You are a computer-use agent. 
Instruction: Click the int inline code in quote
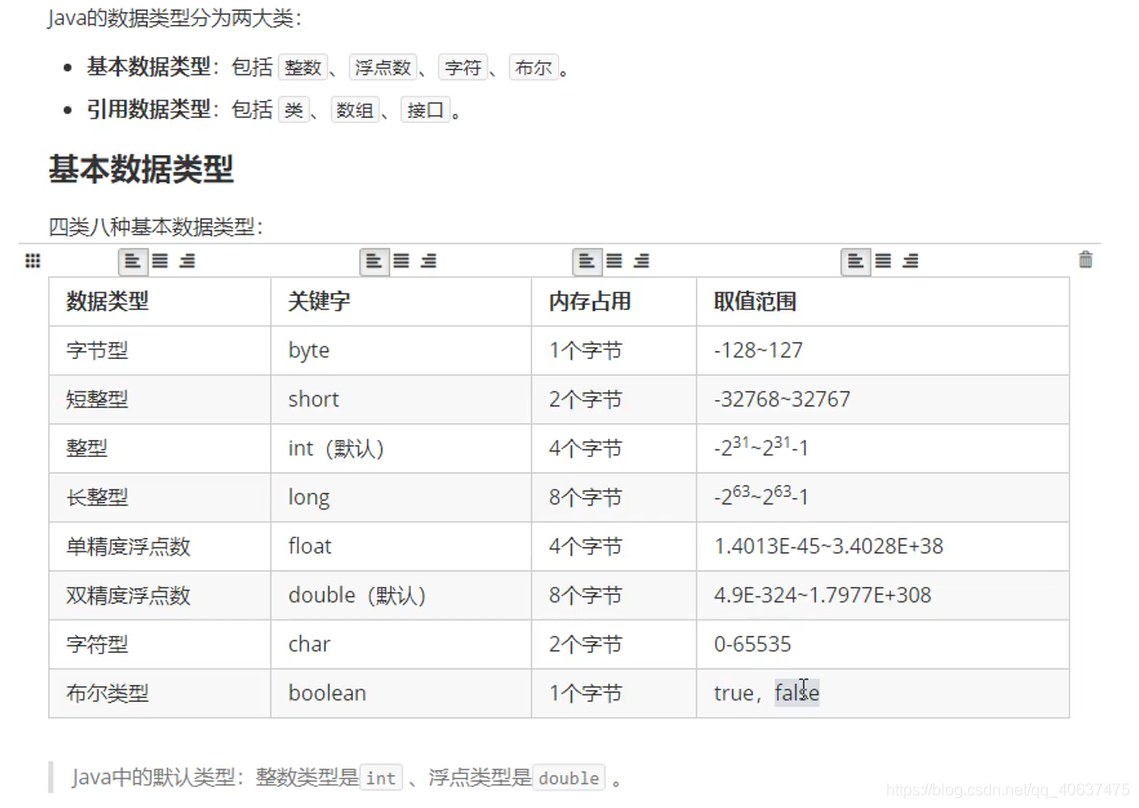click(381, 778)
